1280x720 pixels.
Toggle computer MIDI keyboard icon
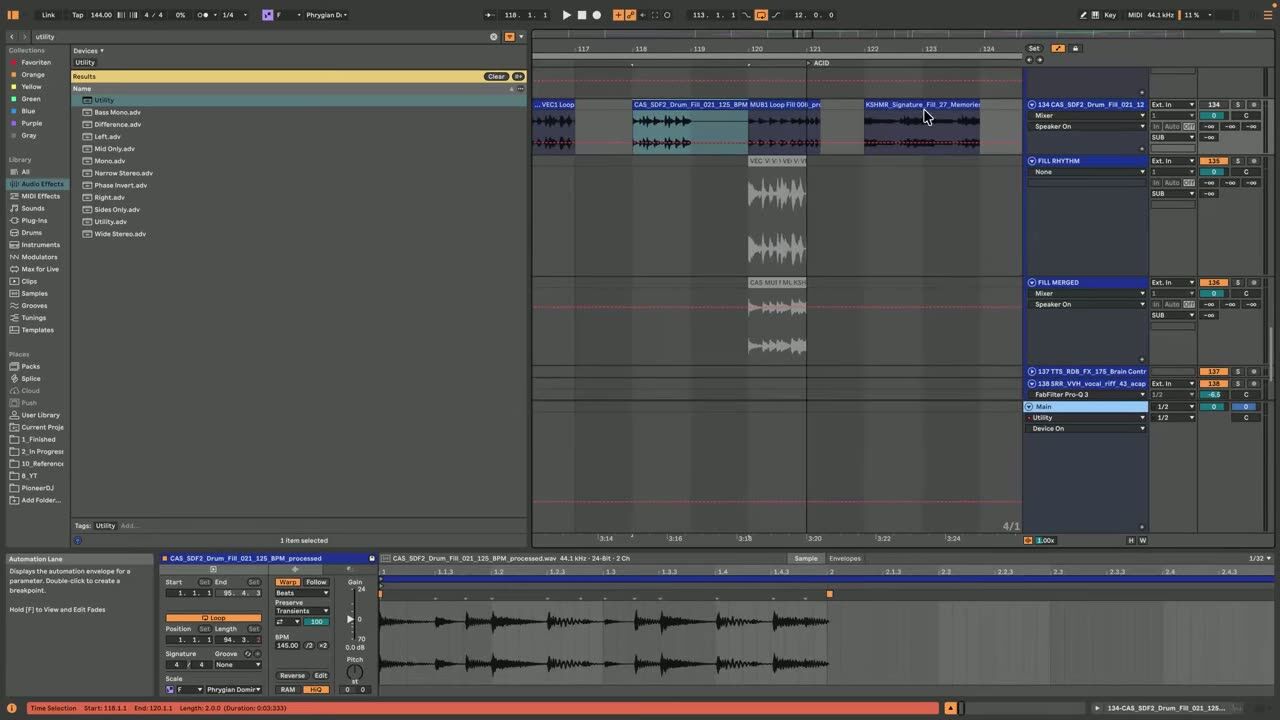1097,15
